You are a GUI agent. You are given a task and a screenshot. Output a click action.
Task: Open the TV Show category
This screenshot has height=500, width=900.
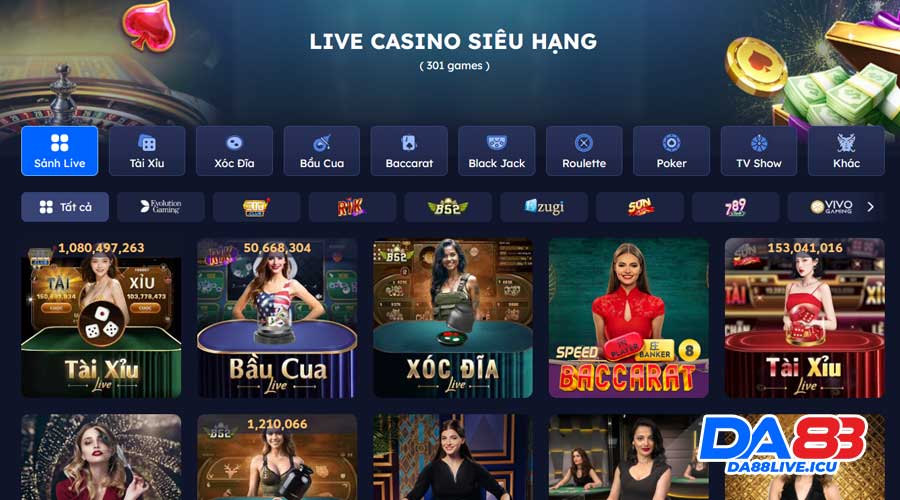(759, 151)
